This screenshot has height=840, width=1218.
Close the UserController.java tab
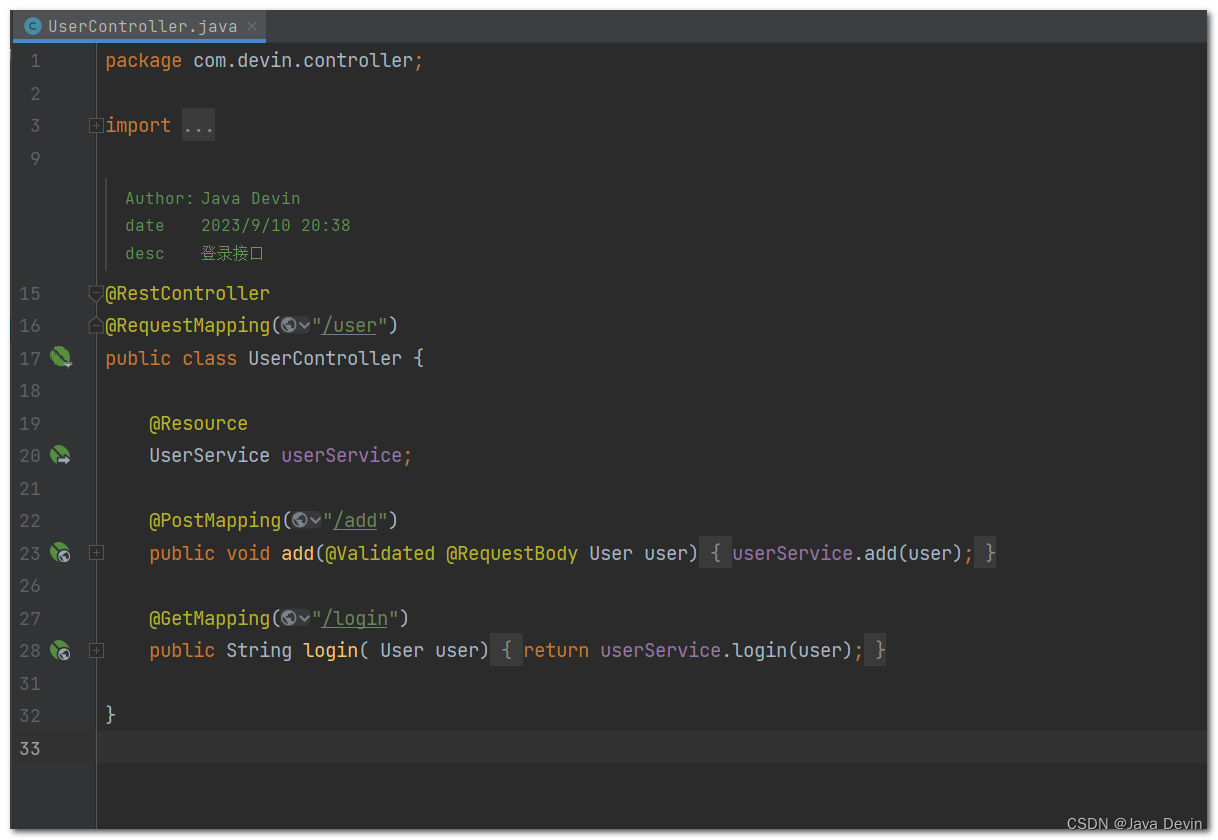(252, 27)
